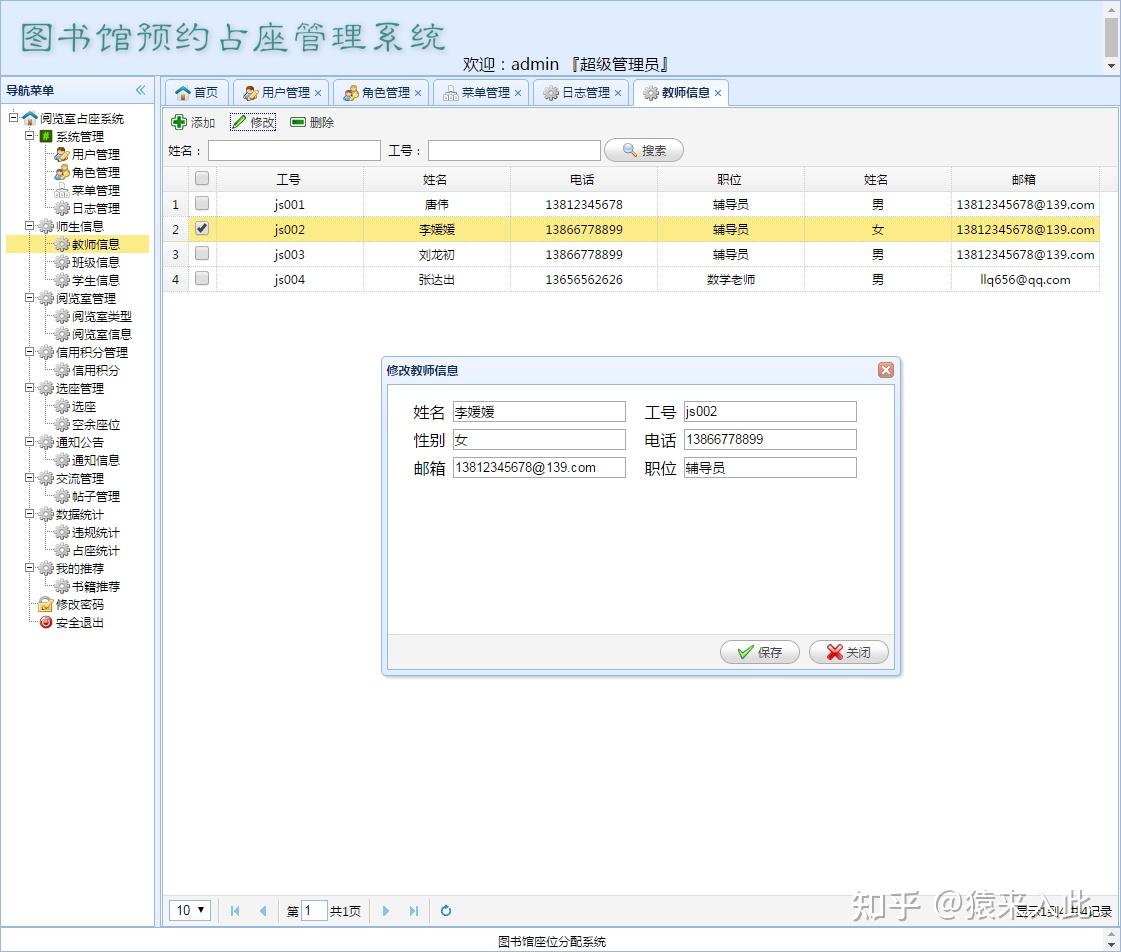
Task: Select the 修改 (Edit) pencil icon
Action: pyautogui.click(x=238, y=122)
